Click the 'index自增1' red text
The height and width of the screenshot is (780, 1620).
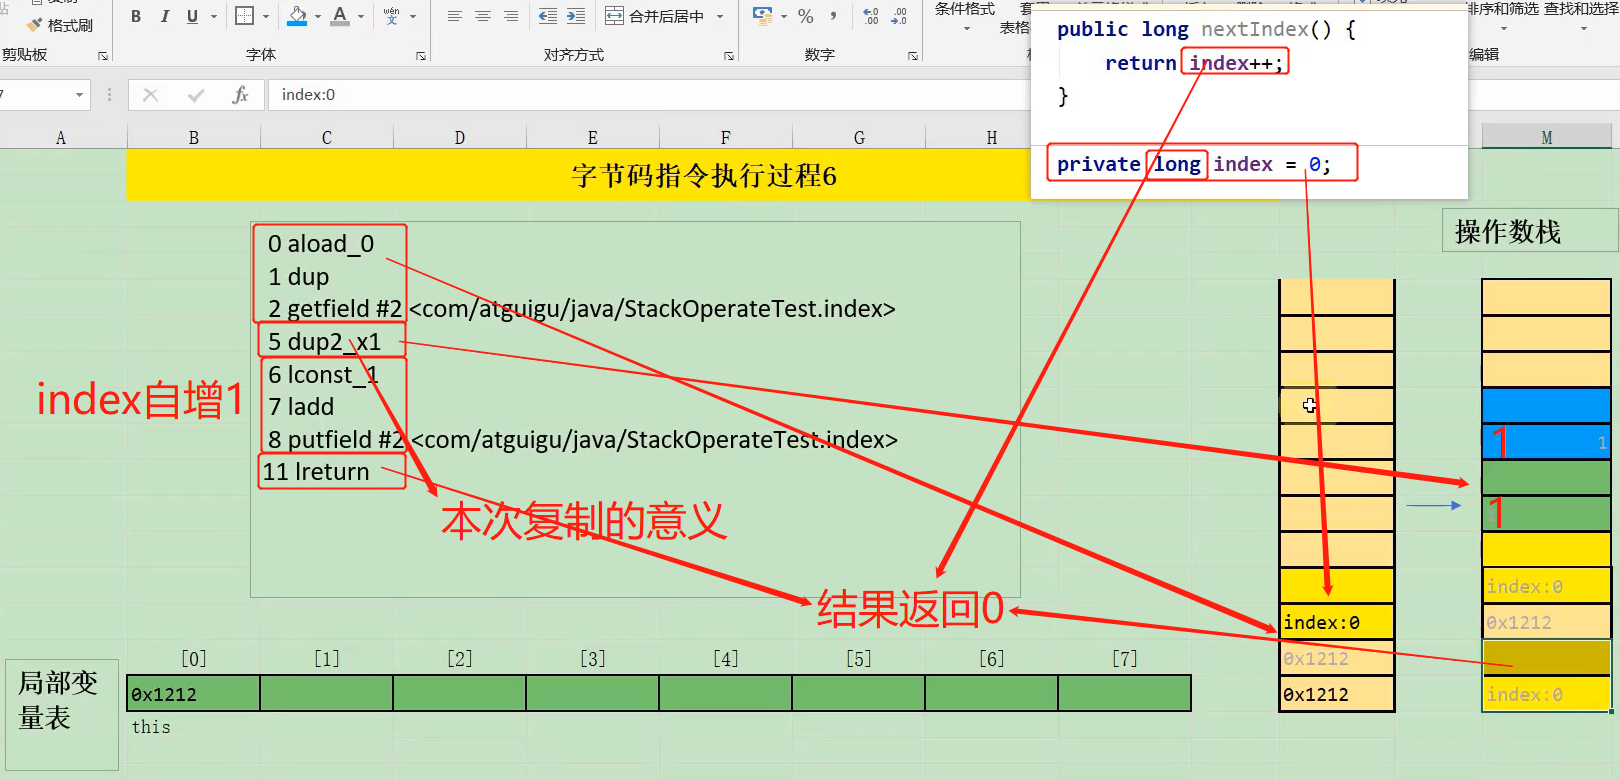point(140,400)
